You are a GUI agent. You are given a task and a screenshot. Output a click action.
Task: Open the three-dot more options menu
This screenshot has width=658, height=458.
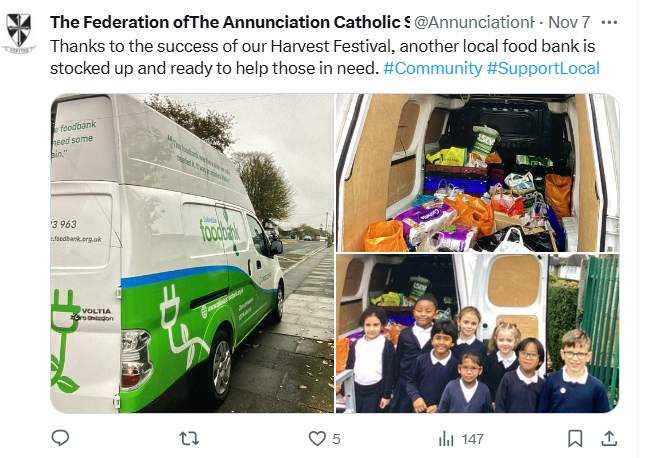[609, 22]
